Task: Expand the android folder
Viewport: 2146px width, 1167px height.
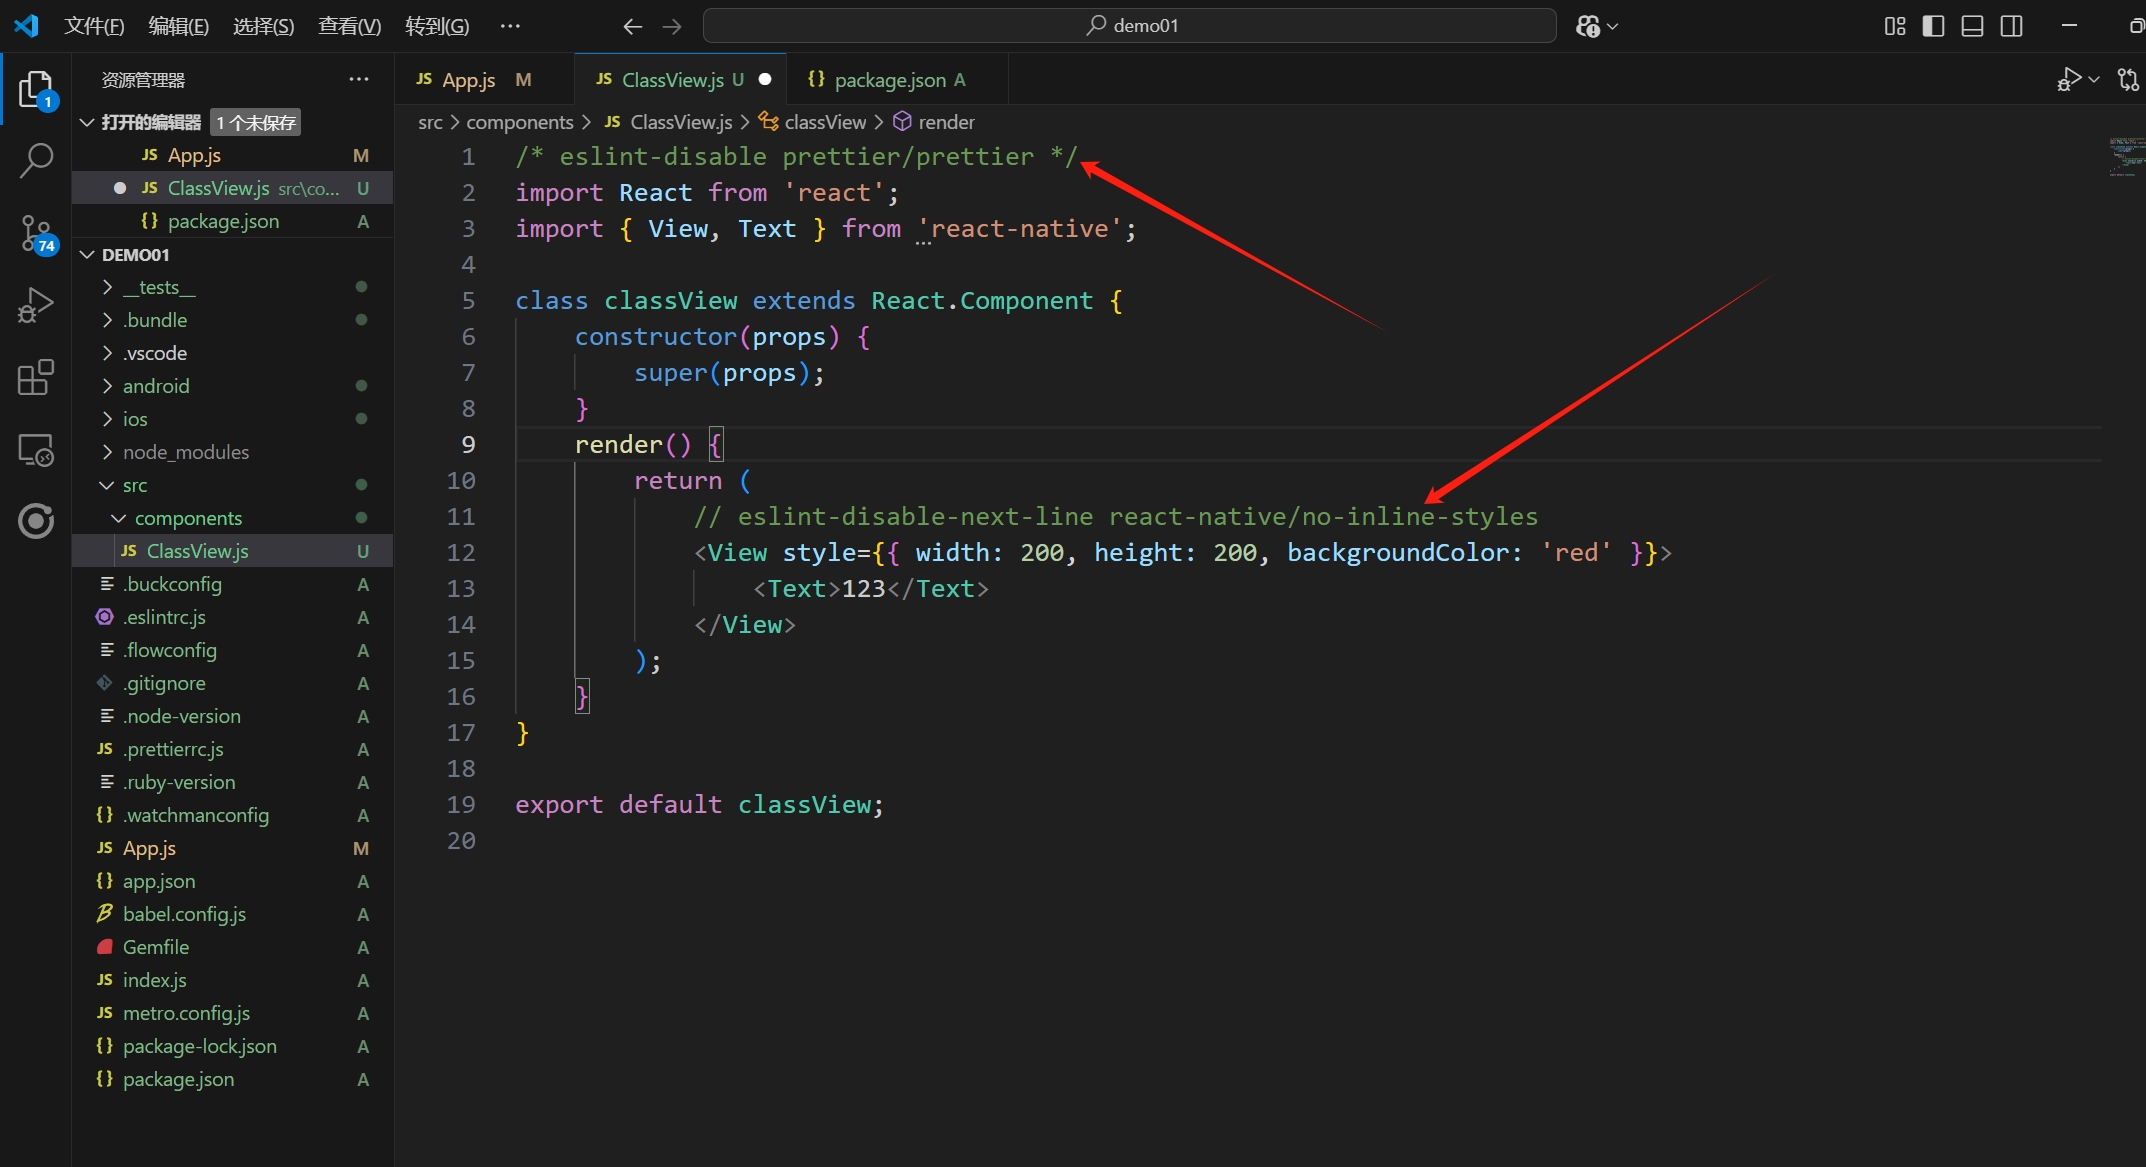Action: [107, 386]
